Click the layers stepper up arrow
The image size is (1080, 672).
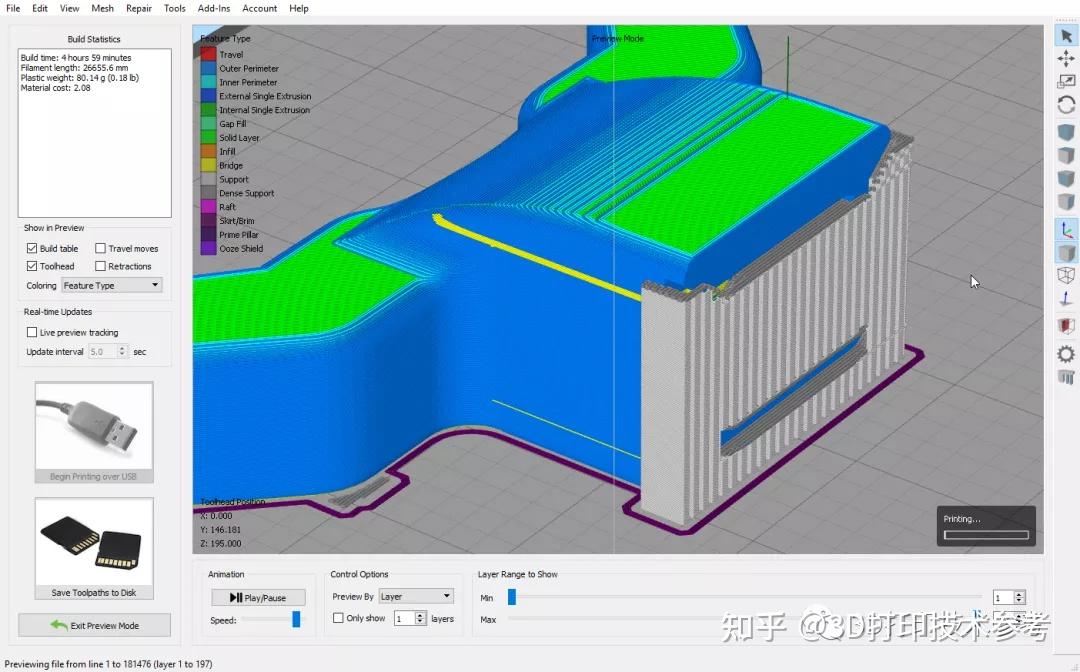pyautogui.click(x=420, y=613)
